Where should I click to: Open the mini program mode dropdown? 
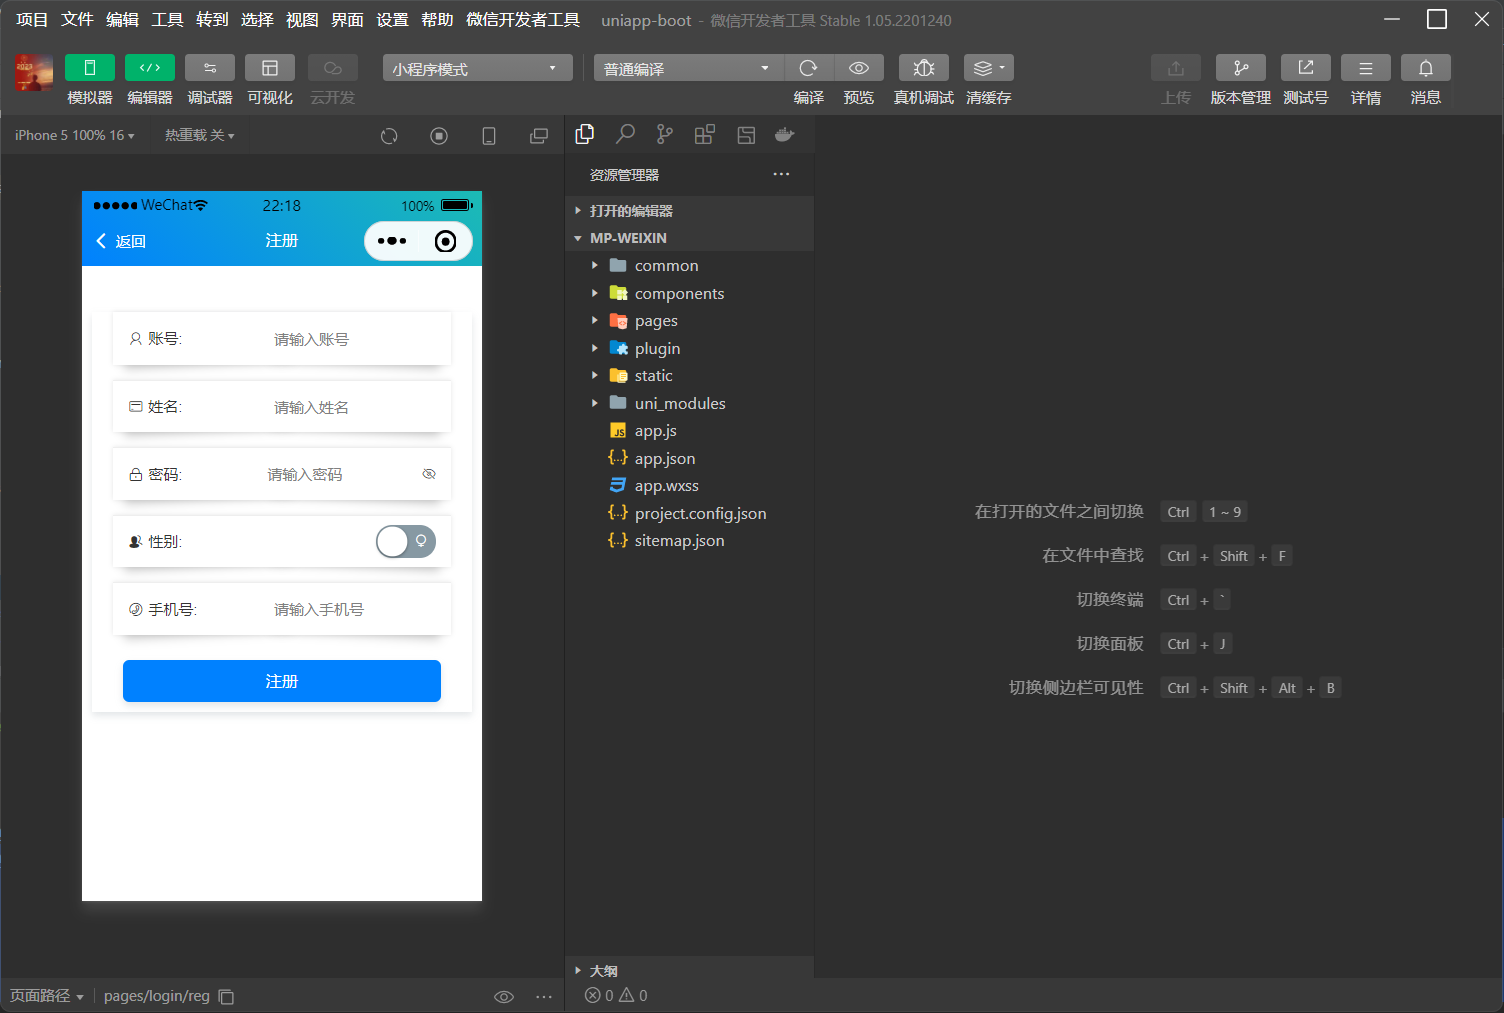pos(477,68)
